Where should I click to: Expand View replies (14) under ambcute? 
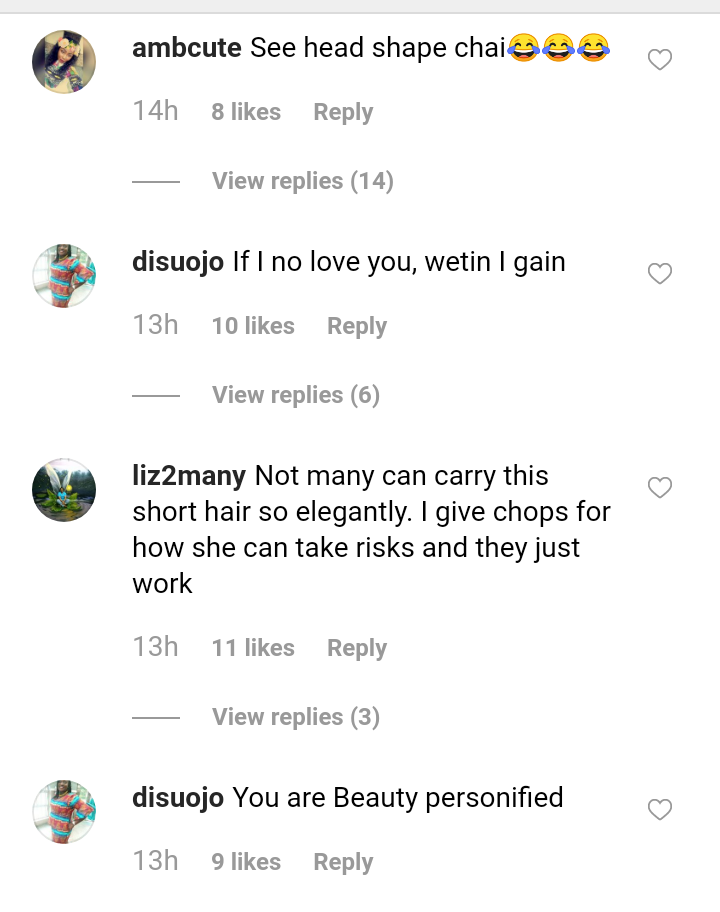coord(302,181)
